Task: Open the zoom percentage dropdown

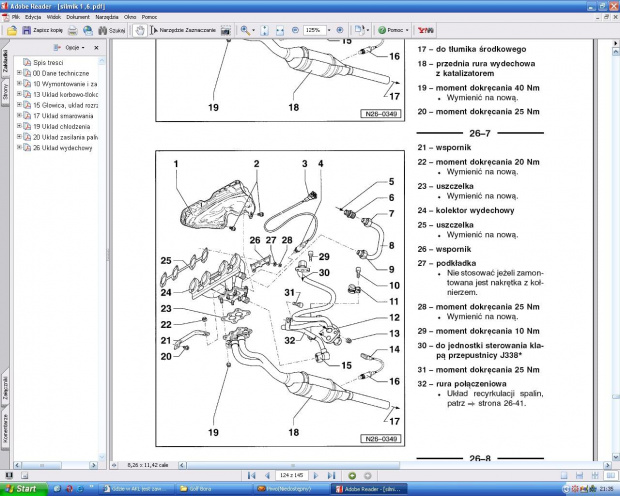Action: 329,30
